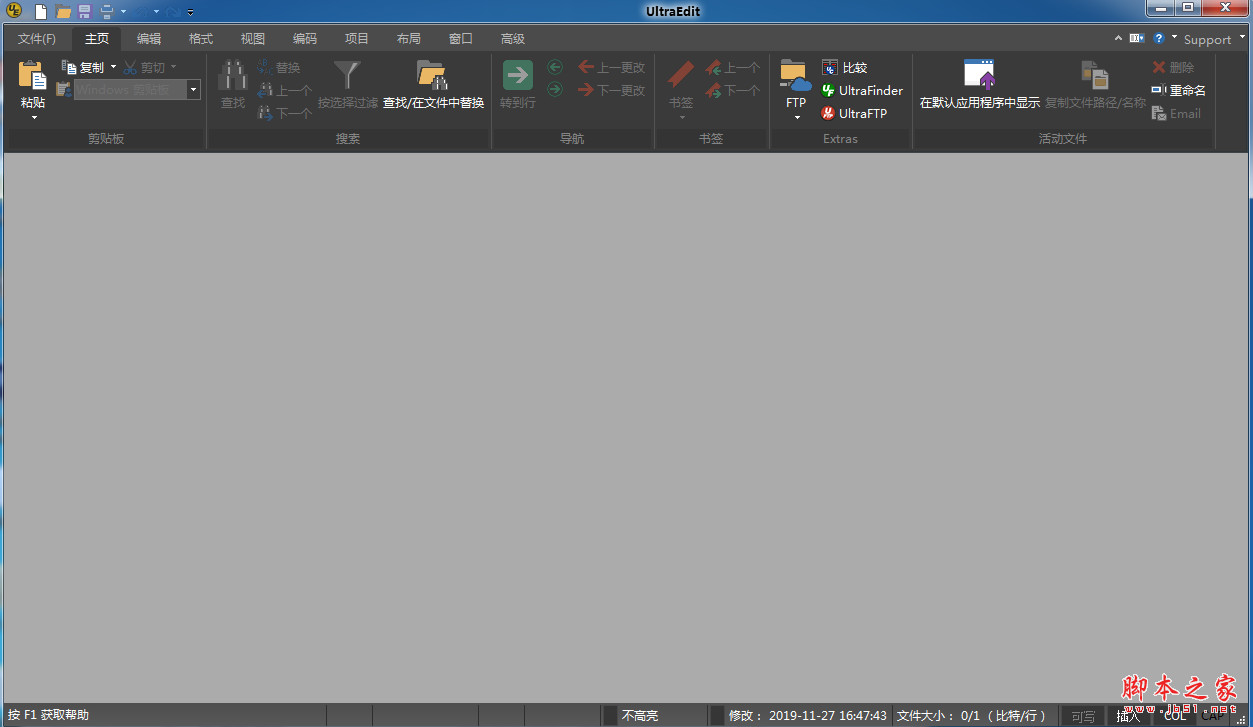Open the Help icon dropdown arrow
The height and width of the screenshot is (727, 1253).
[x=1174, y=38]
